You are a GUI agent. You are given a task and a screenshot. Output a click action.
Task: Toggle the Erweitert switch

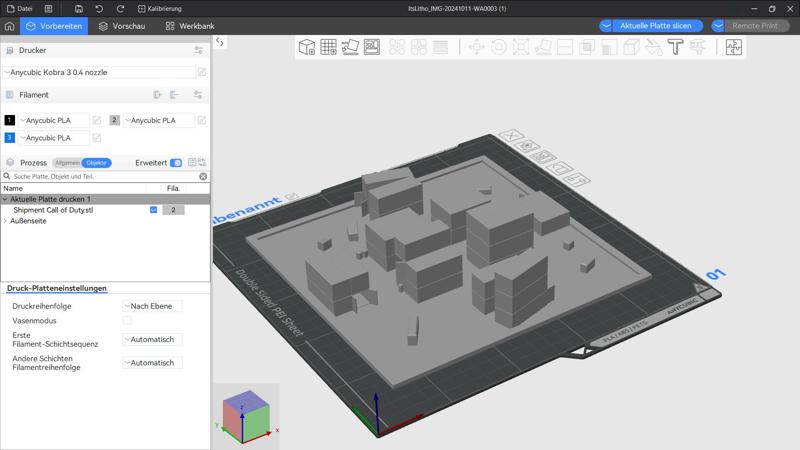coord(176,163)
